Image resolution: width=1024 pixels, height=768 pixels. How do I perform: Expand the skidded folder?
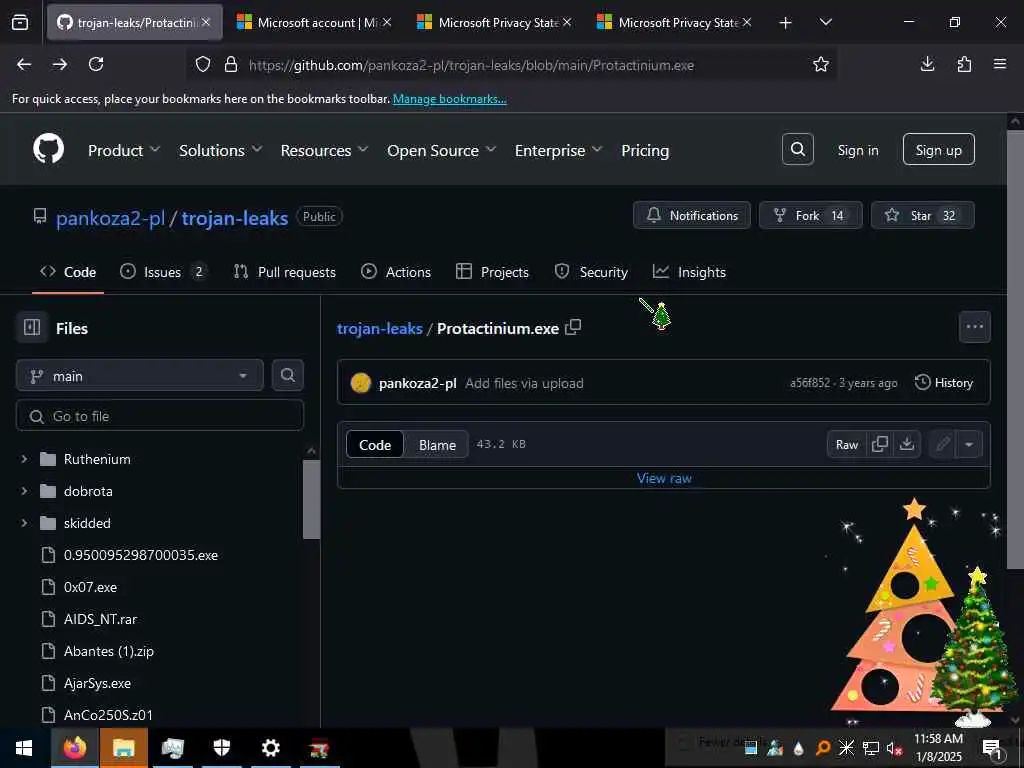[x=24, y=523]
